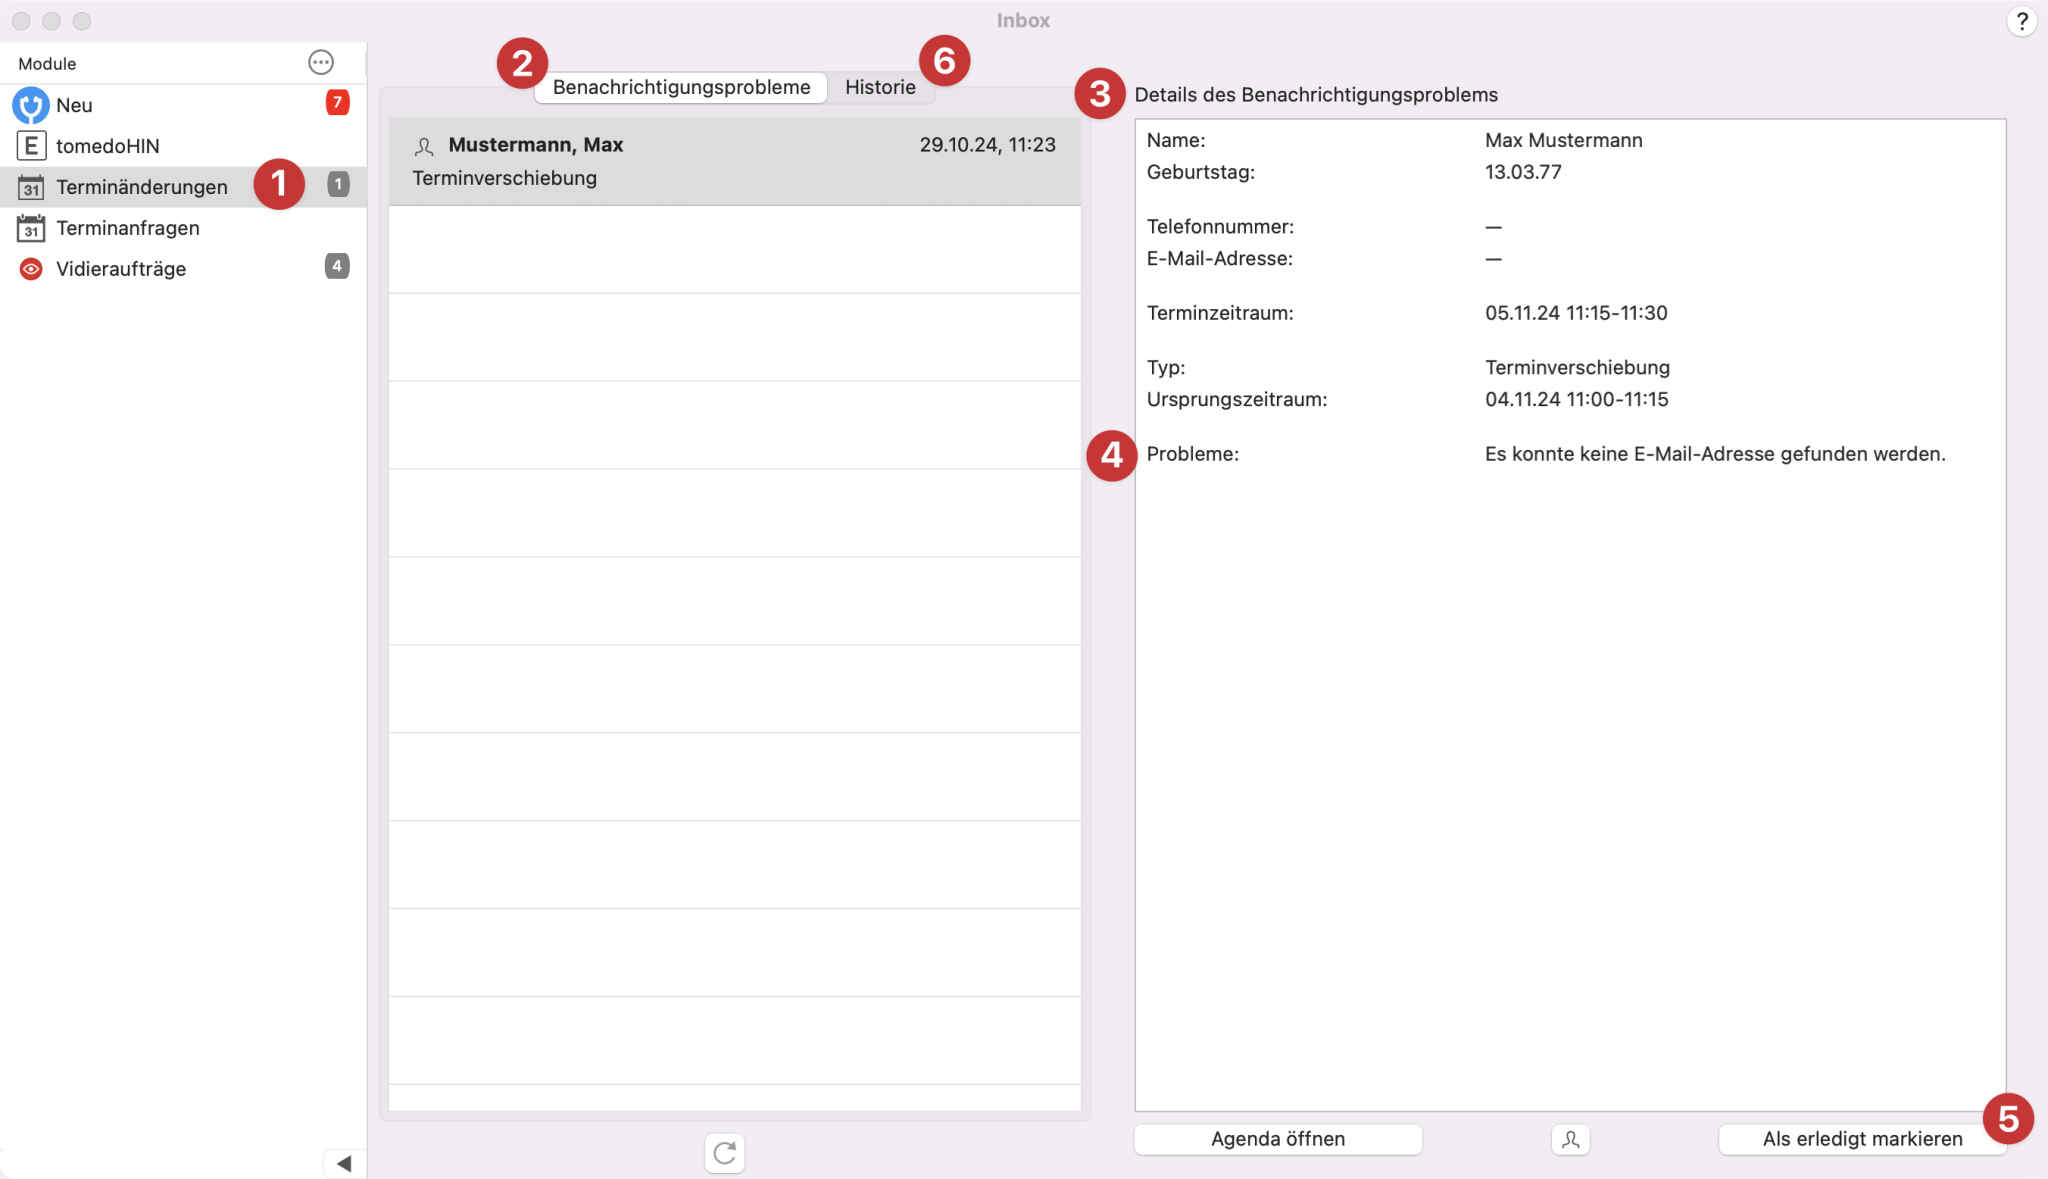This screenshot has height=1179, width=2048.
Task: Switch to the Historie tab
Action: (x=879, y=86)
